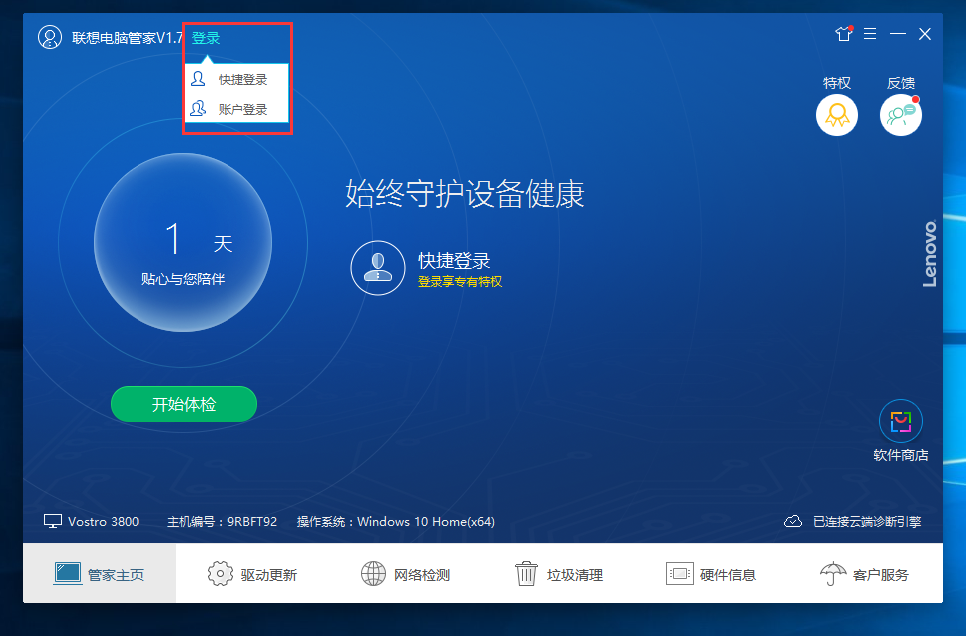Click the 快捷登录 avatar circle icon

(x=377, y=267)
